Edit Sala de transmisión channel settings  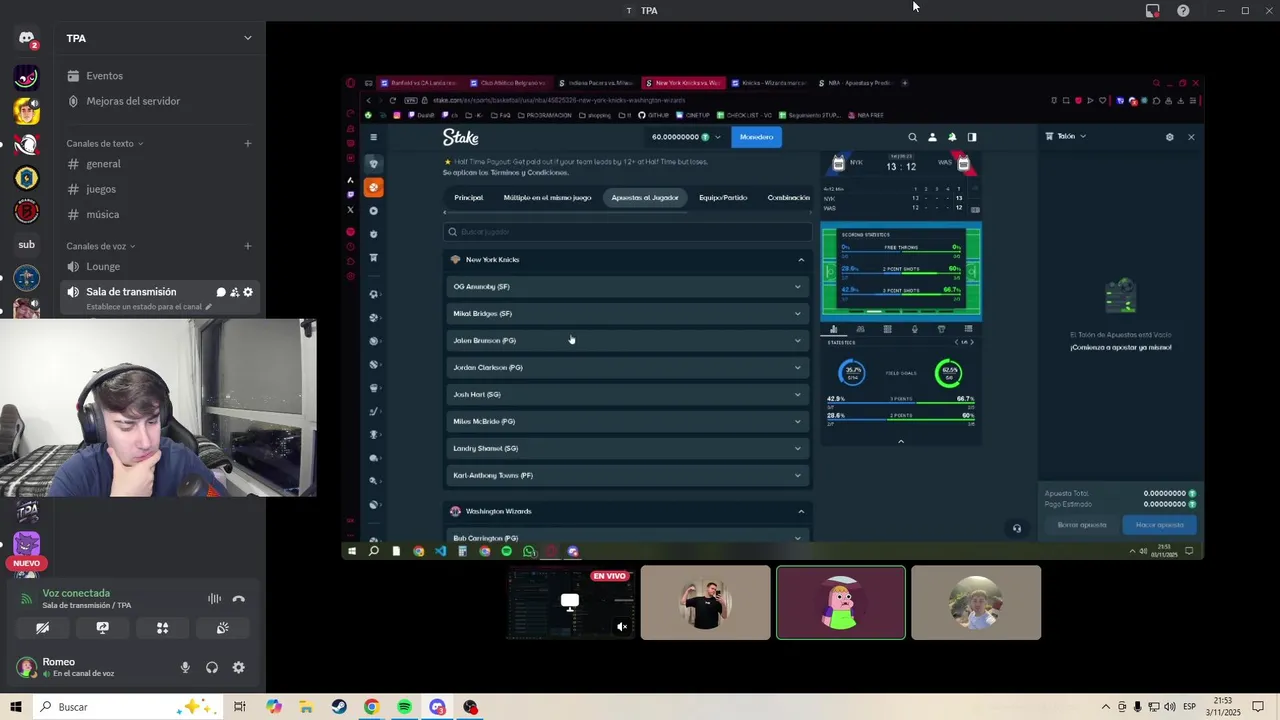pyautogui.click(x=248, y=292)
